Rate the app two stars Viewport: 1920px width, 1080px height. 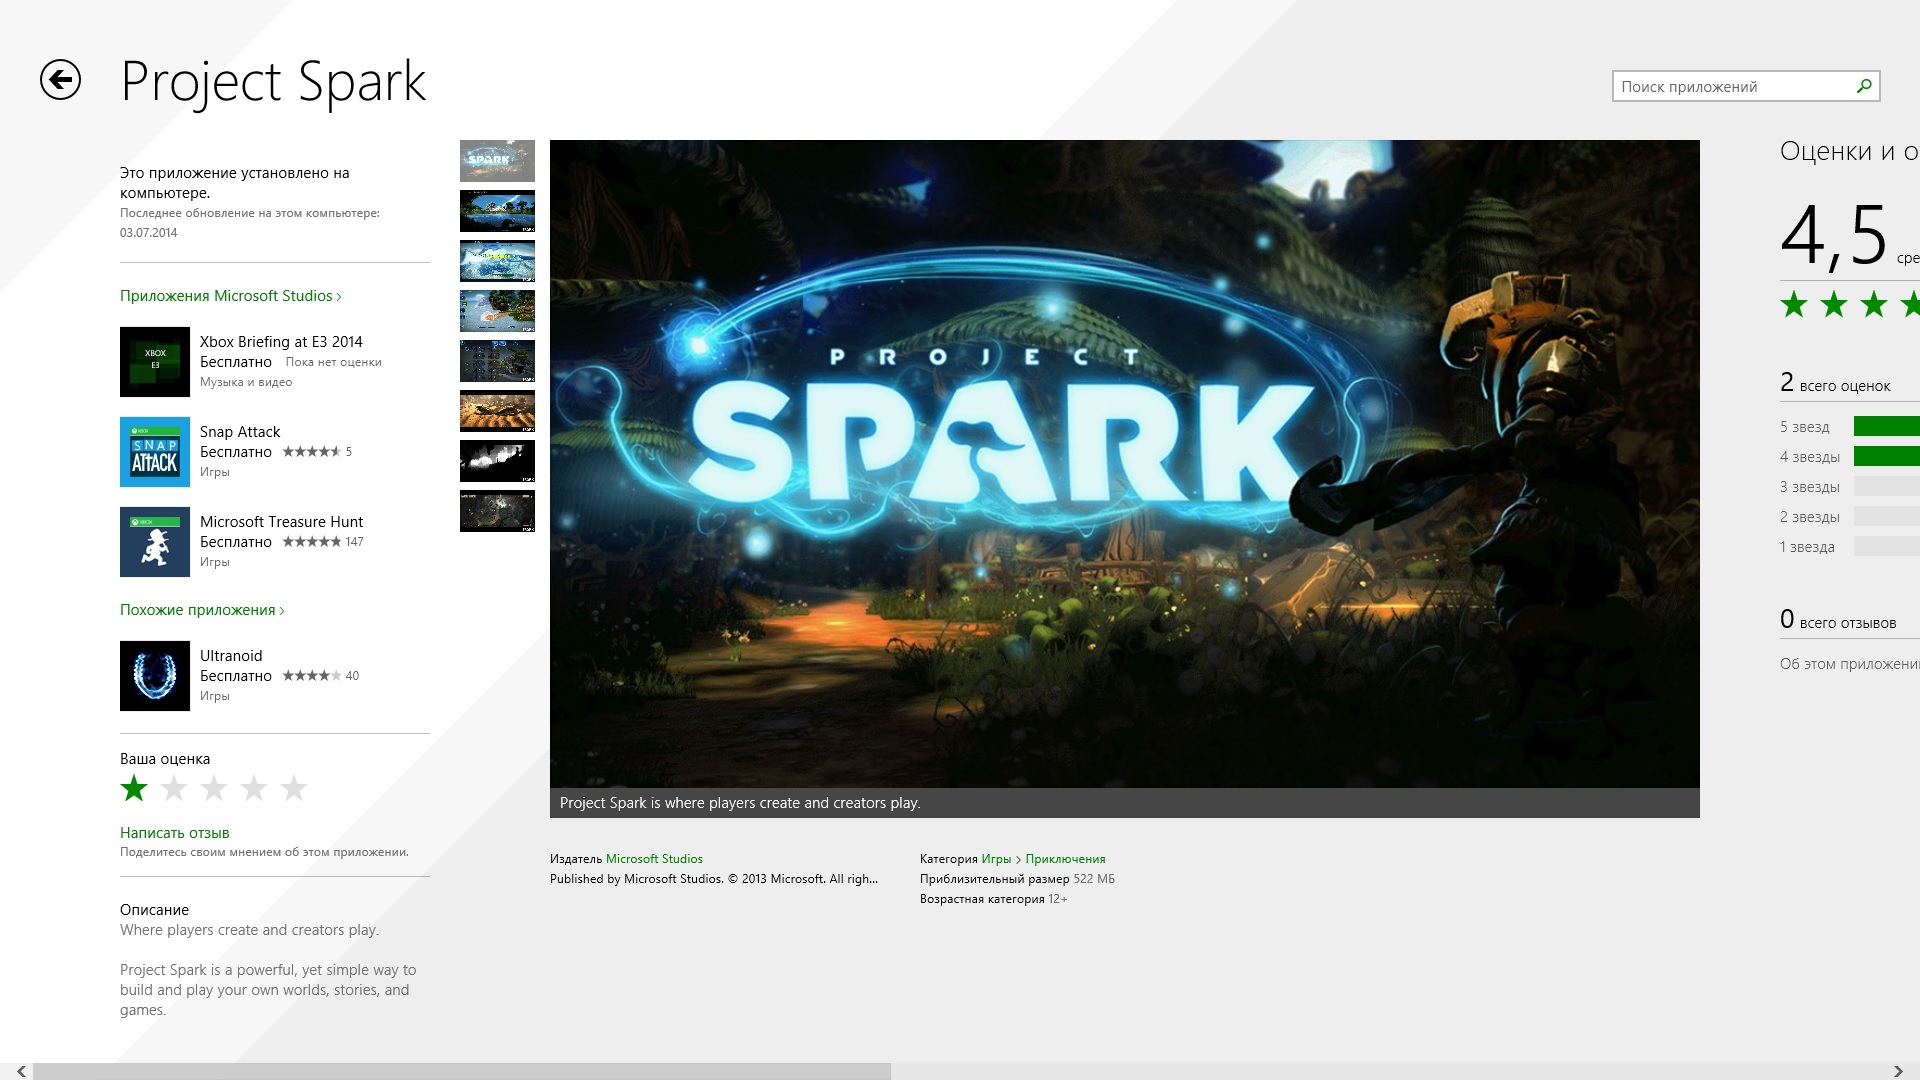click(174, 788)
